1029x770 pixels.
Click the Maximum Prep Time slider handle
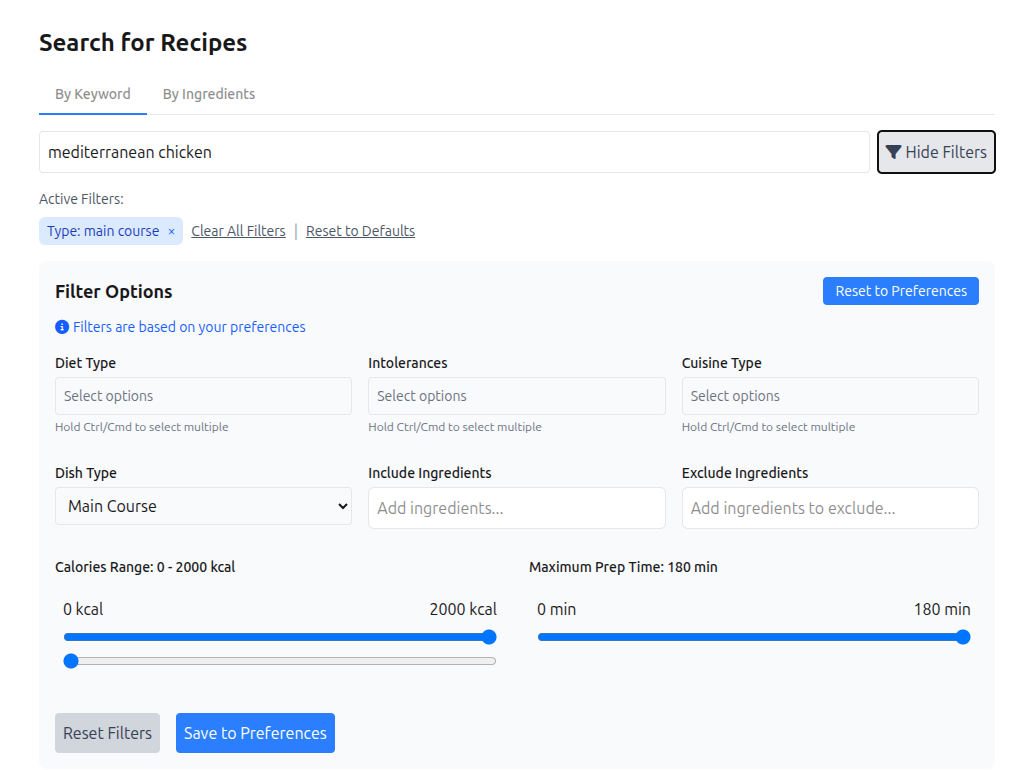(961, 637)
